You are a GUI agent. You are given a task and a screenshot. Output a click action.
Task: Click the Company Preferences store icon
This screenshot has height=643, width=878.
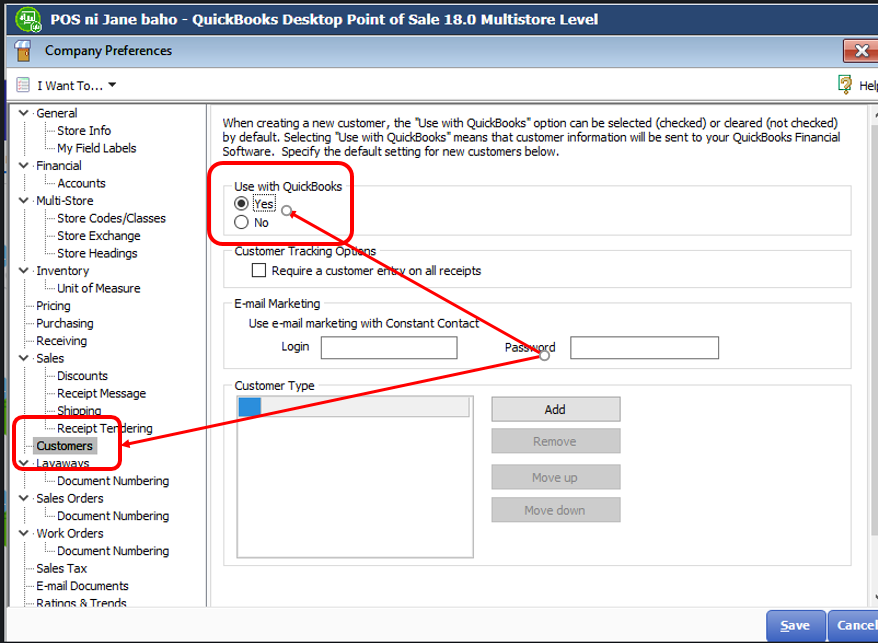click(23, 51)
